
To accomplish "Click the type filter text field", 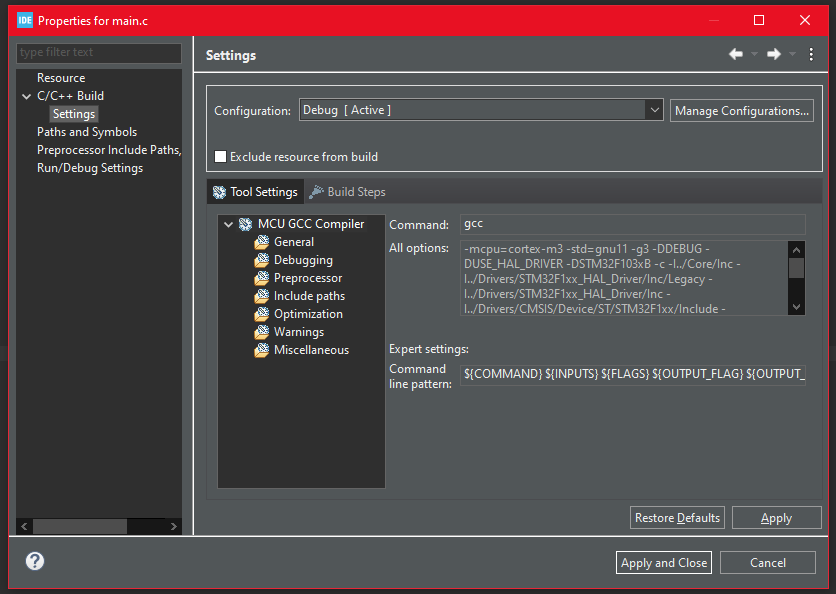I will click(x=99, y=52).
